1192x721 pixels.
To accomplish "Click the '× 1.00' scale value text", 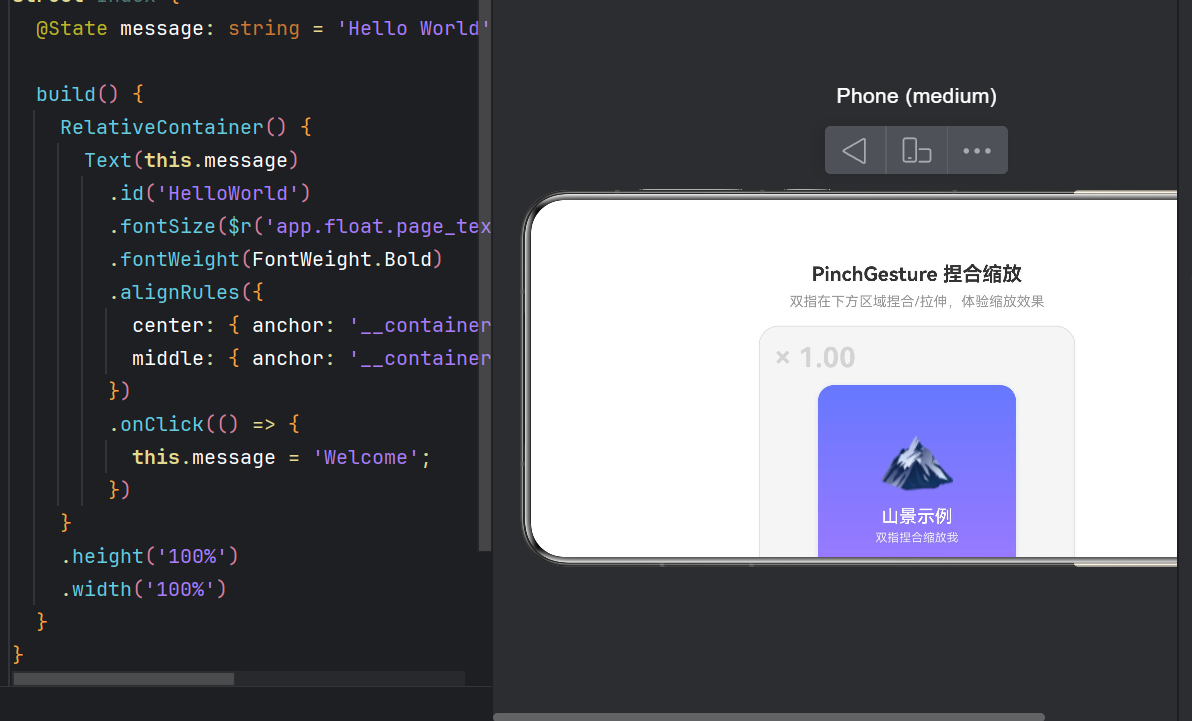I will [815, 357].
